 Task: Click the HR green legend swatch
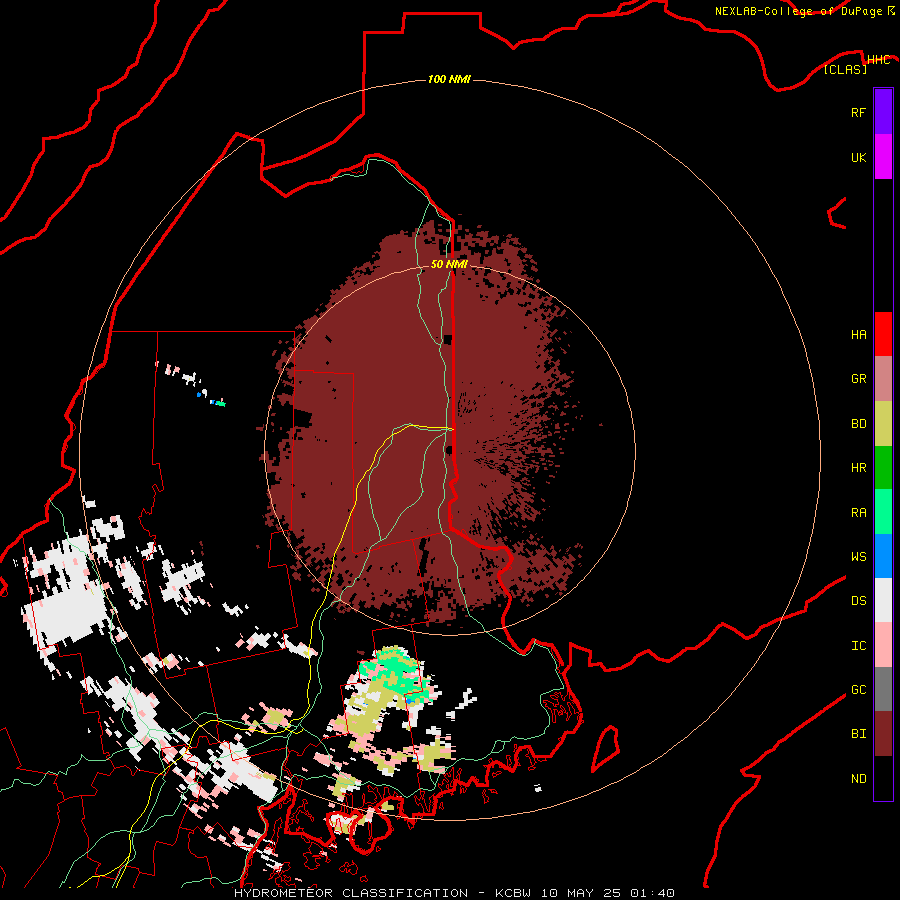pyautogui.click(x=883, y=468)
